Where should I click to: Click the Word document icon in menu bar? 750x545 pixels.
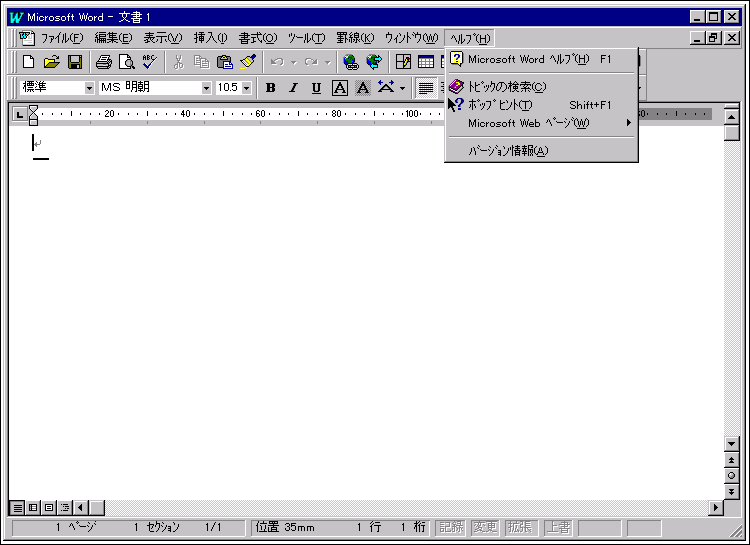(27, 37)
